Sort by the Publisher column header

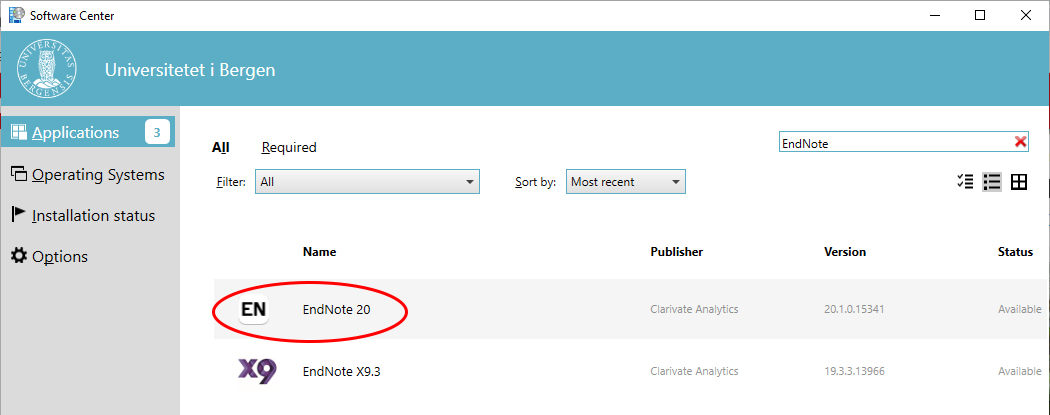pos(676,252)
